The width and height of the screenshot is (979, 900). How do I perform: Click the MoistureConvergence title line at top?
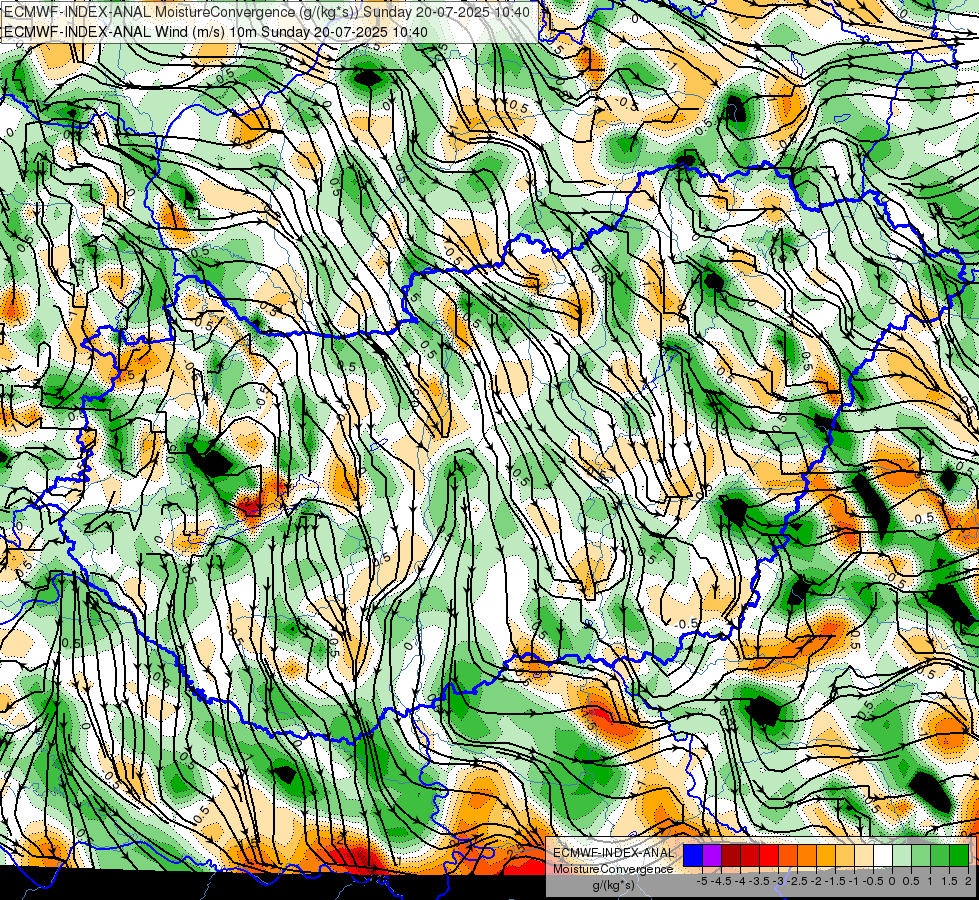(267, 12)
